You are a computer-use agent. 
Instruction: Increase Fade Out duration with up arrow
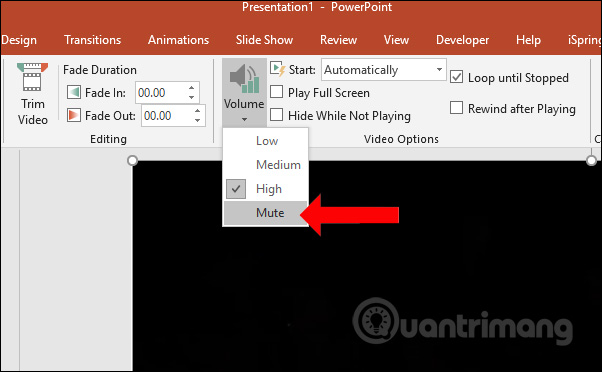click(x=197, y=111)
